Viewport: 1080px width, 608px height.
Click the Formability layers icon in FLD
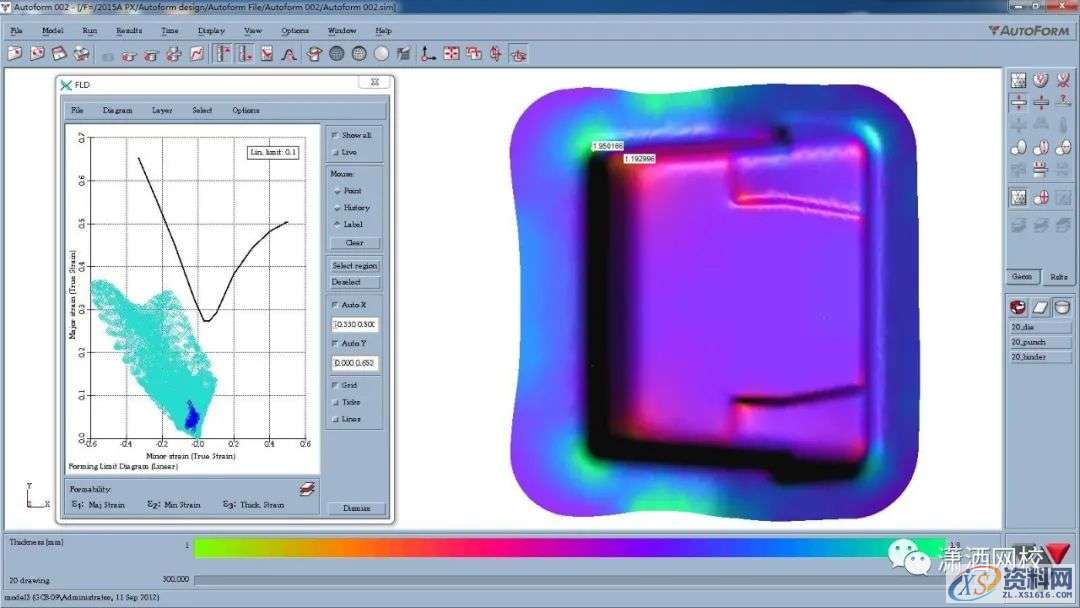point(307,488)
